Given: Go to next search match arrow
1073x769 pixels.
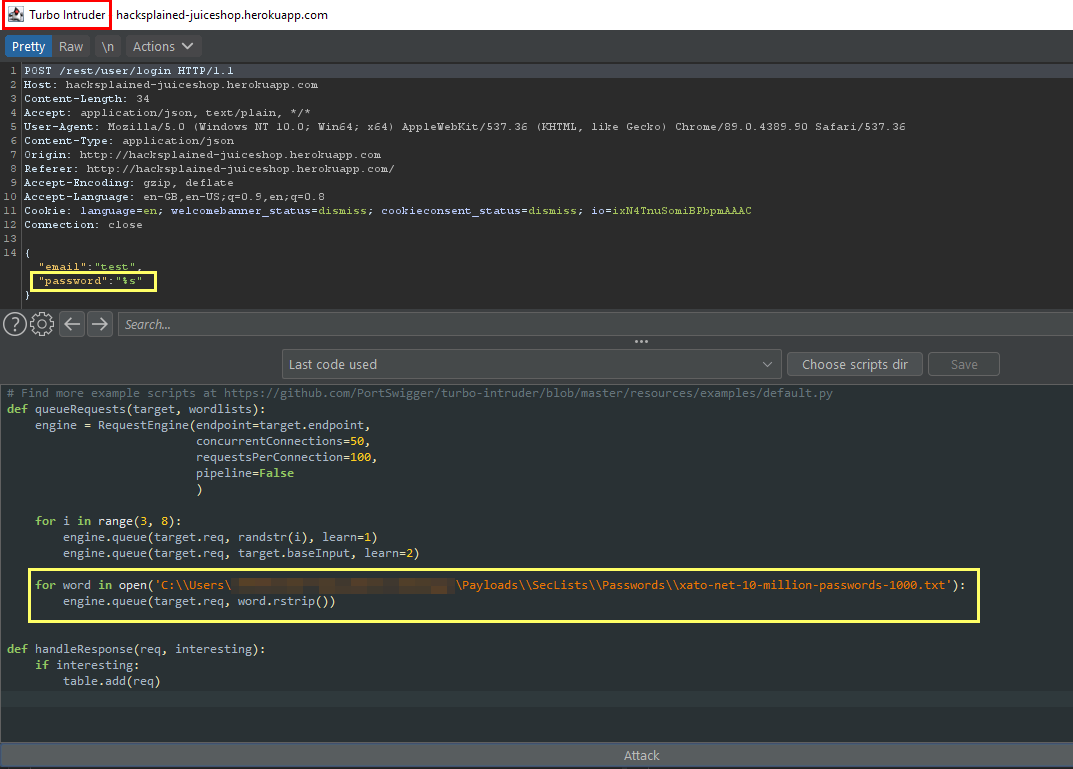Looking at the screenshot, I should pyautogui.click(x=100, y=324).
